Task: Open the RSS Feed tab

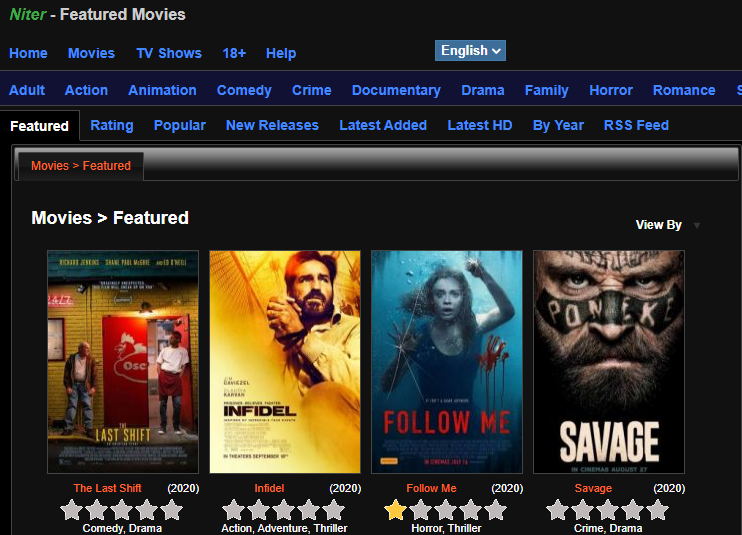Action: pyautogui.click(x=636, y=125)
